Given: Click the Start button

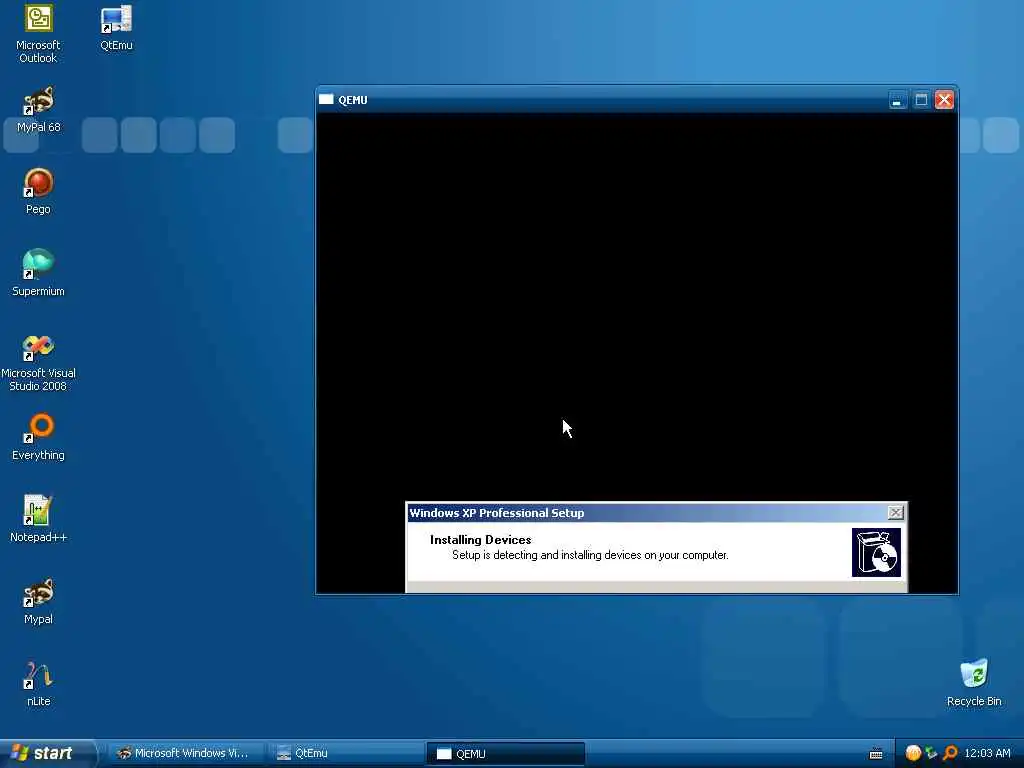Looking at the screenshot, I should click(x=47, y=753).
